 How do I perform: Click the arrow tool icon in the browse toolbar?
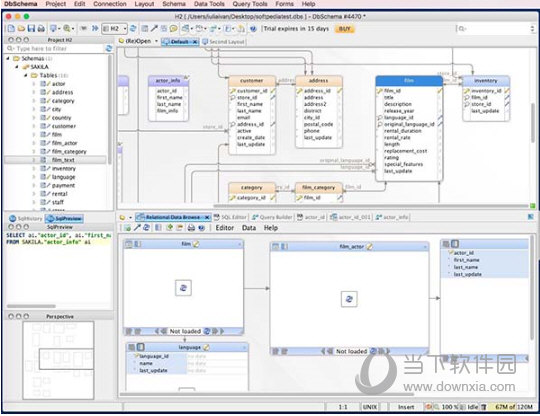[x=137, y=228]
